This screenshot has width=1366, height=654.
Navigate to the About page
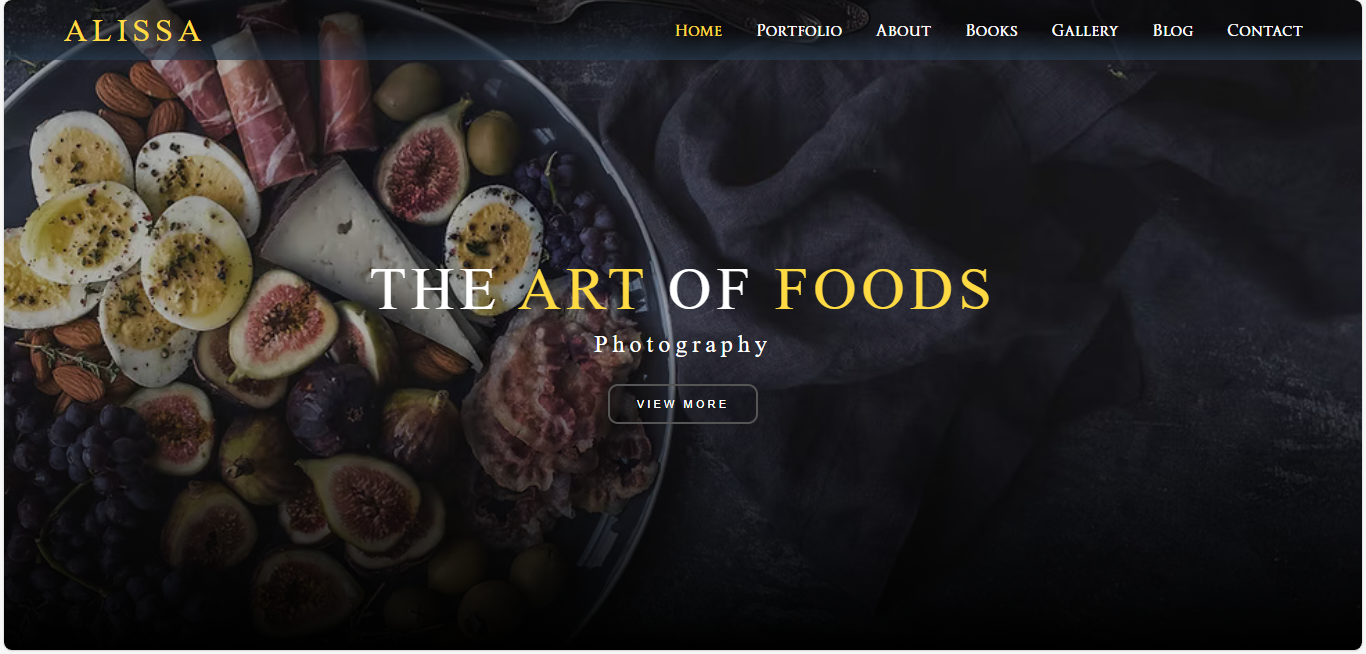pos(903,30)
